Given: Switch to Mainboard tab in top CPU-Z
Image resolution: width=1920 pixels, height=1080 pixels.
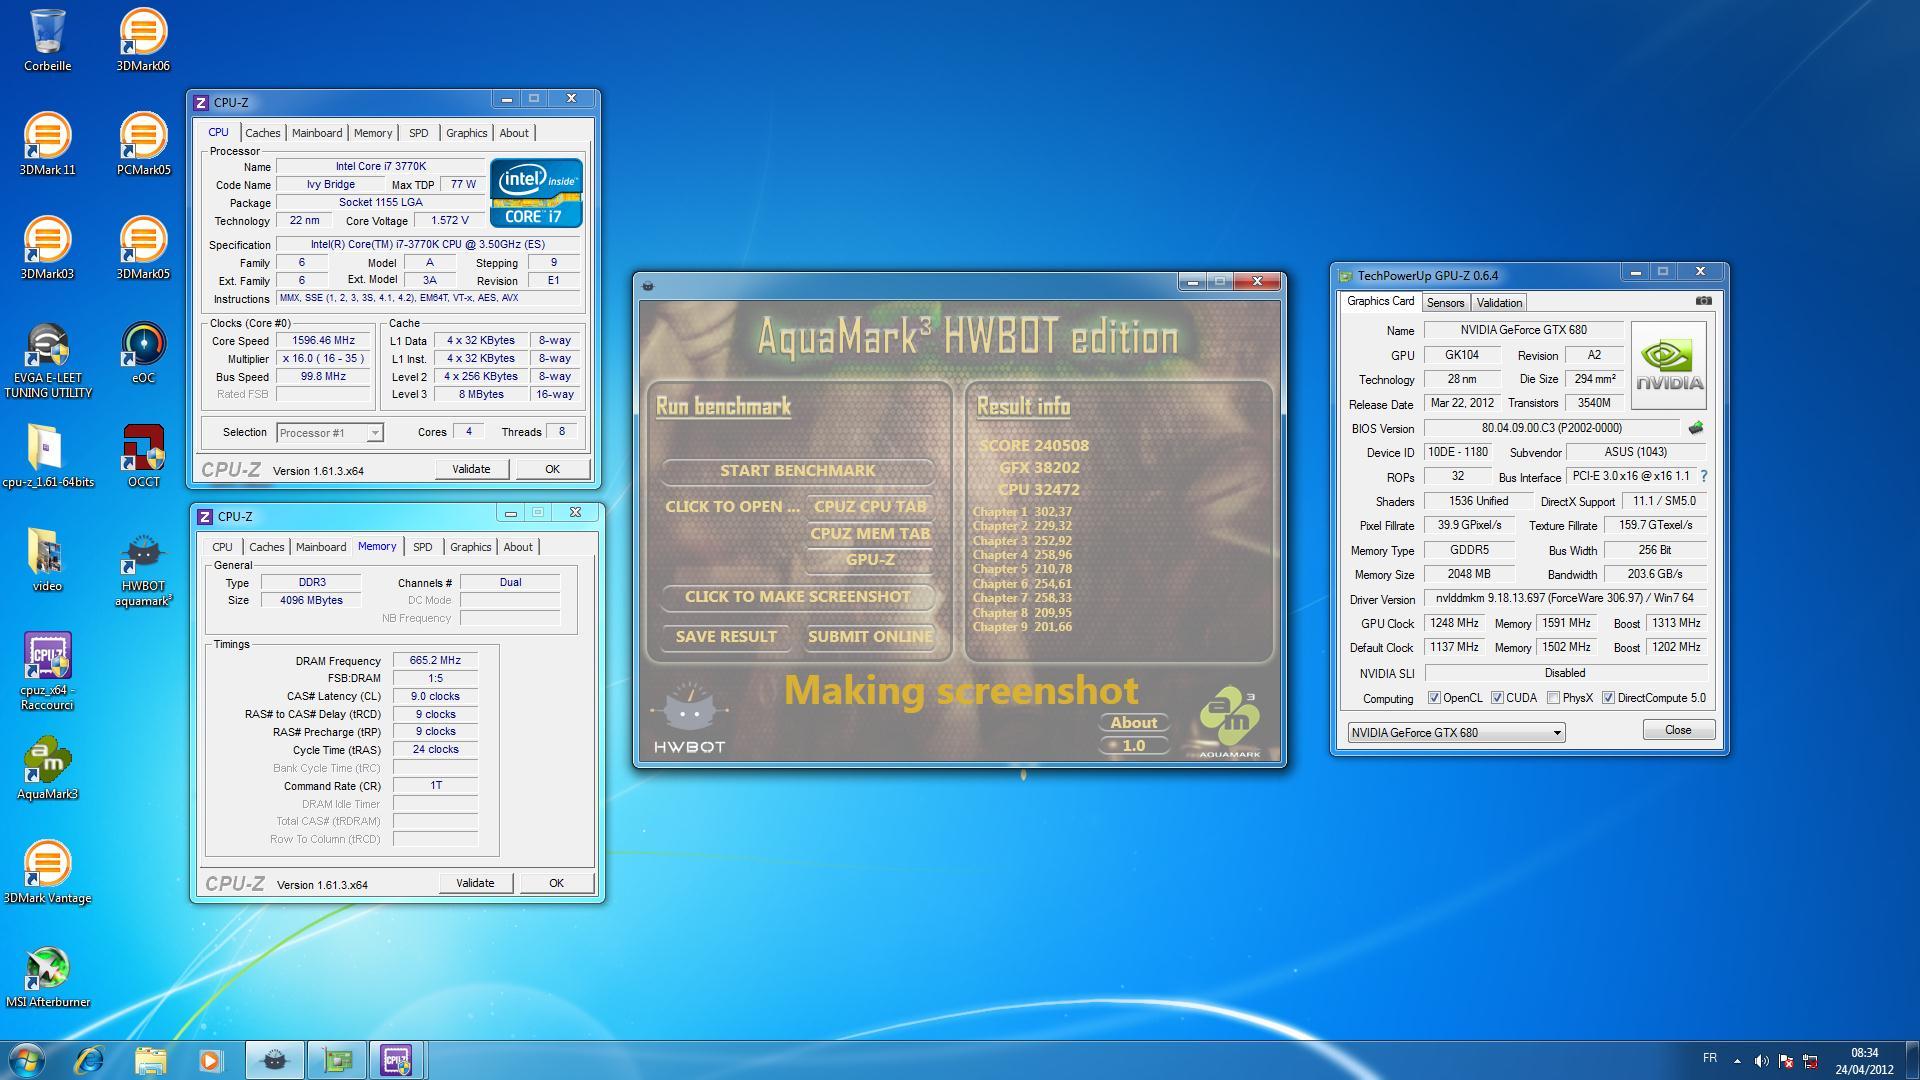Looking at the screenshot, I should pyautogui.click(x=317, y=133).
